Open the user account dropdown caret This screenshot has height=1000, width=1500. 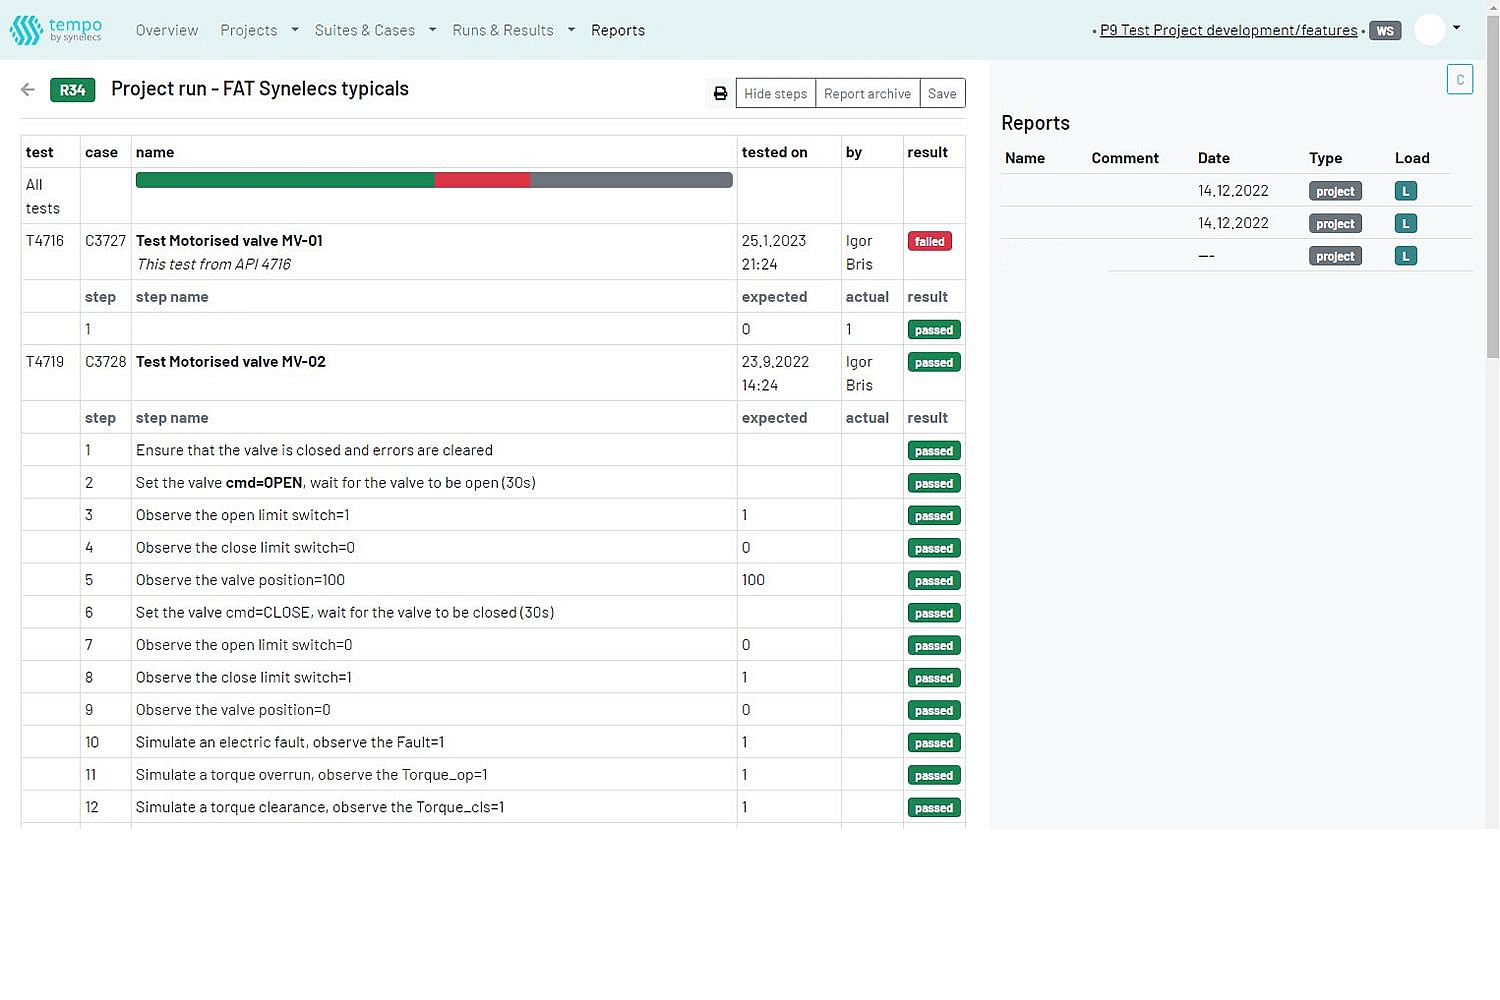coord(1457,28)
